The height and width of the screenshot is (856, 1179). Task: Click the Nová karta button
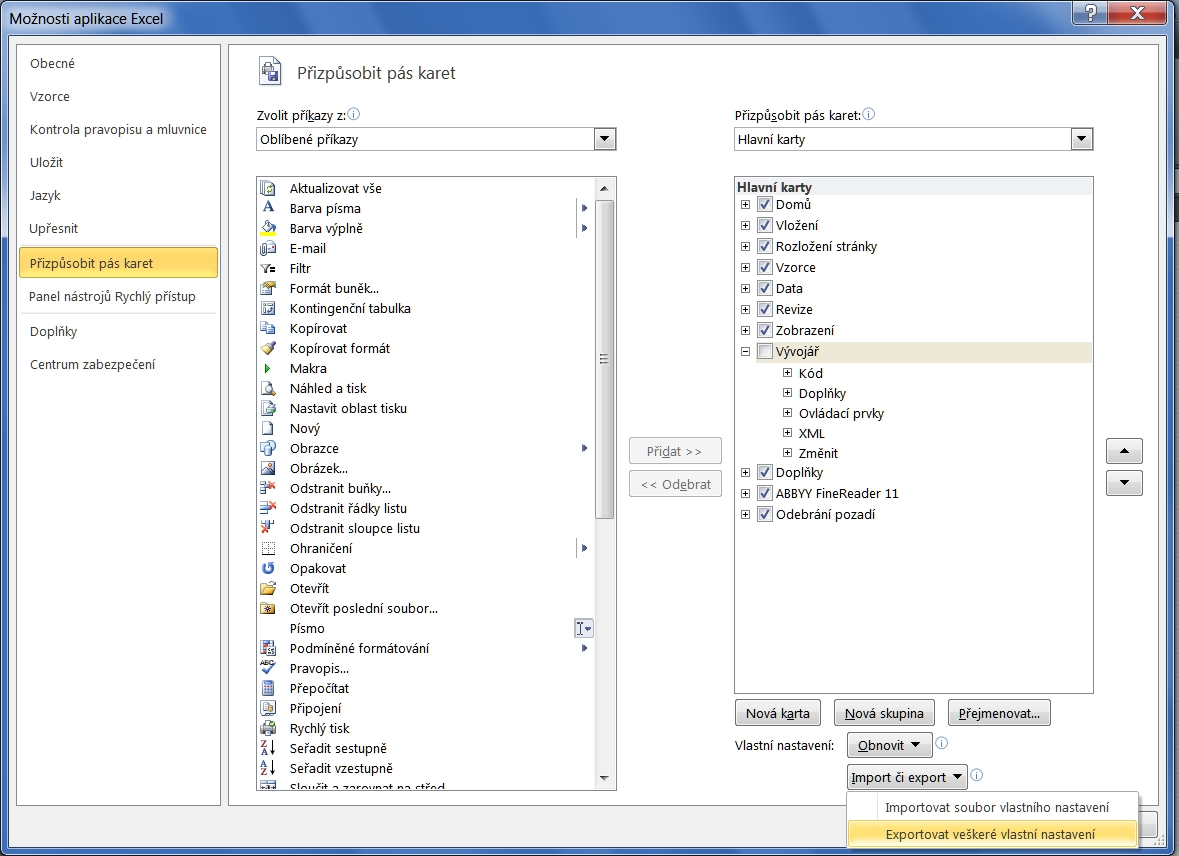777,713
